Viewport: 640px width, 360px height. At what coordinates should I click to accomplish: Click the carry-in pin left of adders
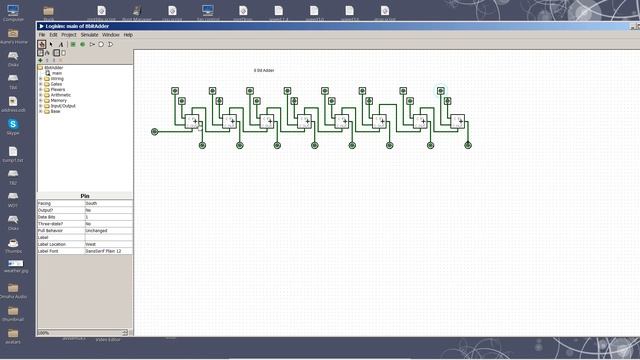click(154, 131)
